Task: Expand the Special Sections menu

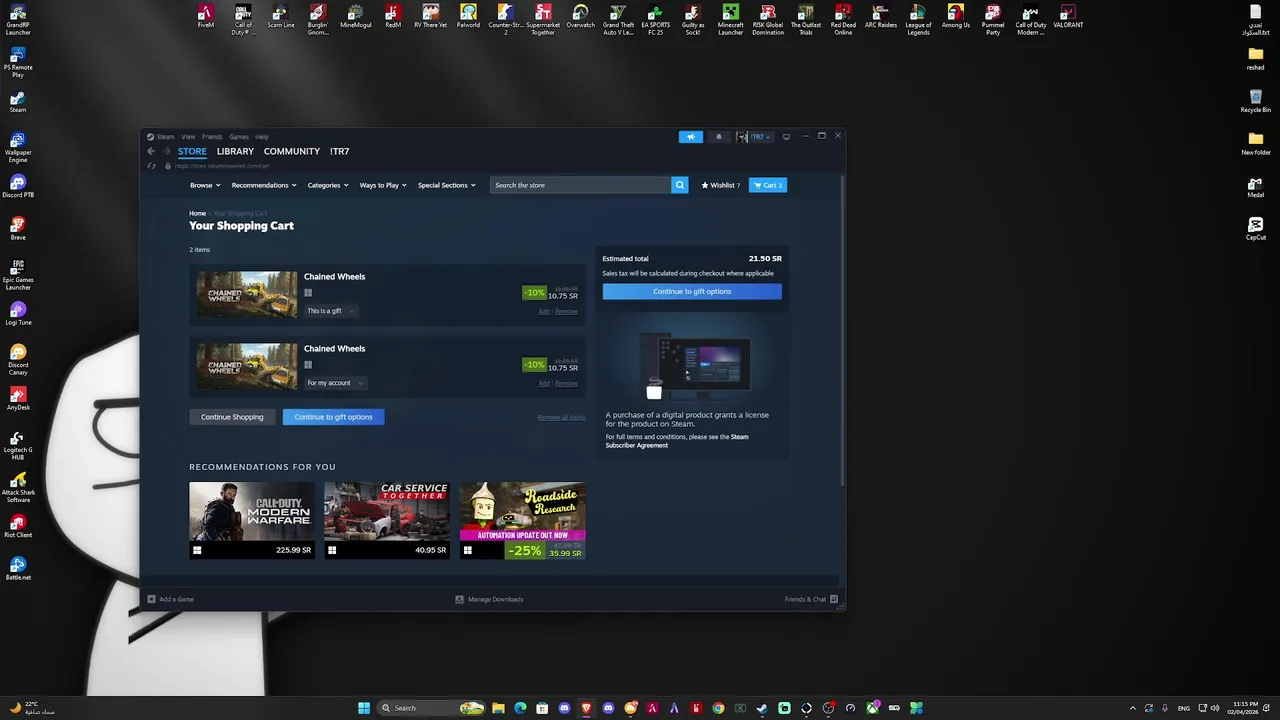Action: pos(446,185)
